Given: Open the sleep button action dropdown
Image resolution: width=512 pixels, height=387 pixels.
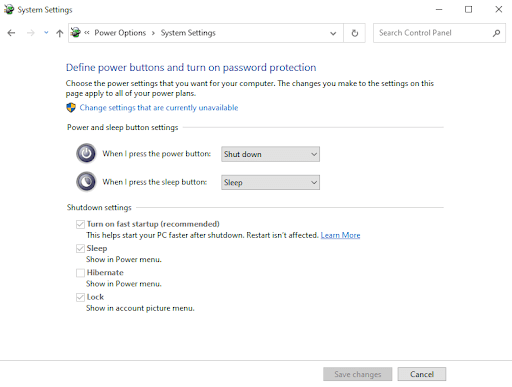Looking at the screenshot, I should tap(270, 182).
